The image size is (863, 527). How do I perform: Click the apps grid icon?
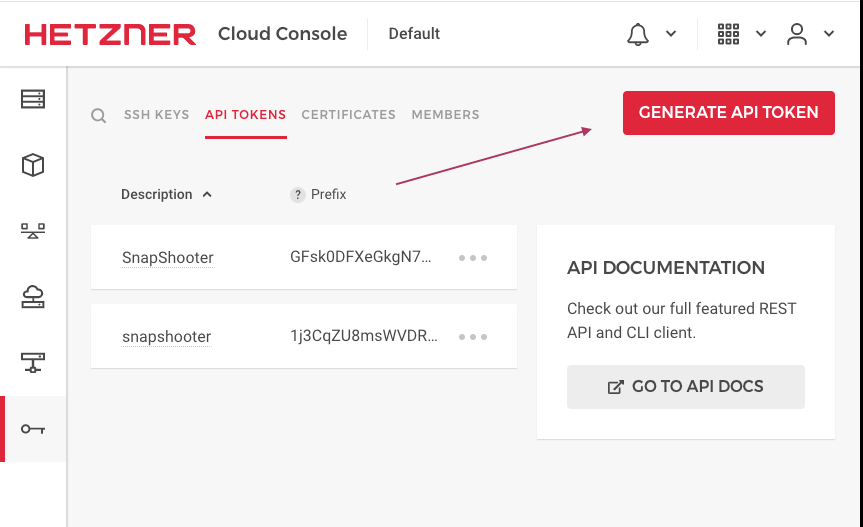(728, 34)
